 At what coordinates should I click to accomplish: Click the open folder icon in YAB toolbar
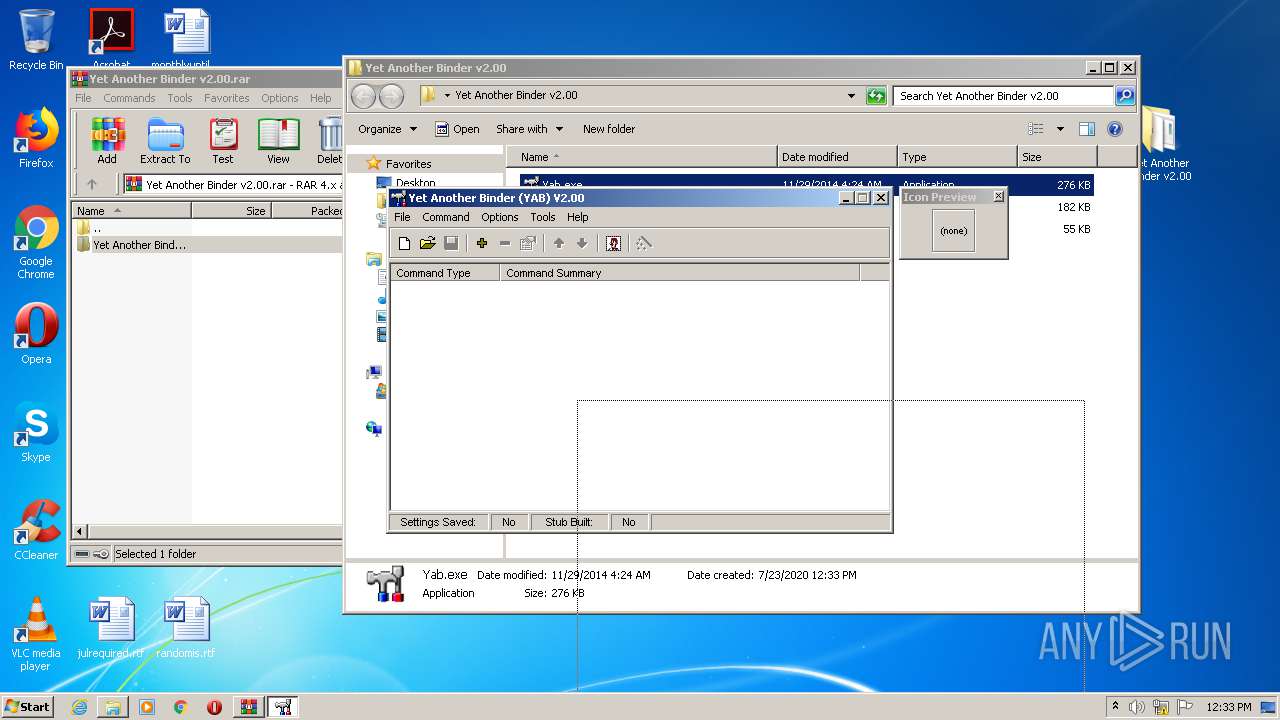click(427, 243)
